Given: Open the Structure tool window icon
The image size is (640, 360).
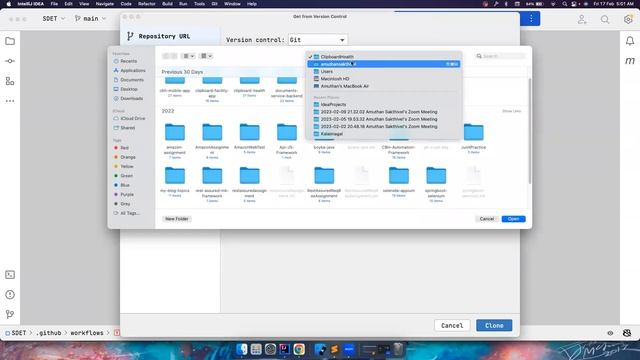Looking at the screenshot, I should pyautogui.click(x=10, y=81).
